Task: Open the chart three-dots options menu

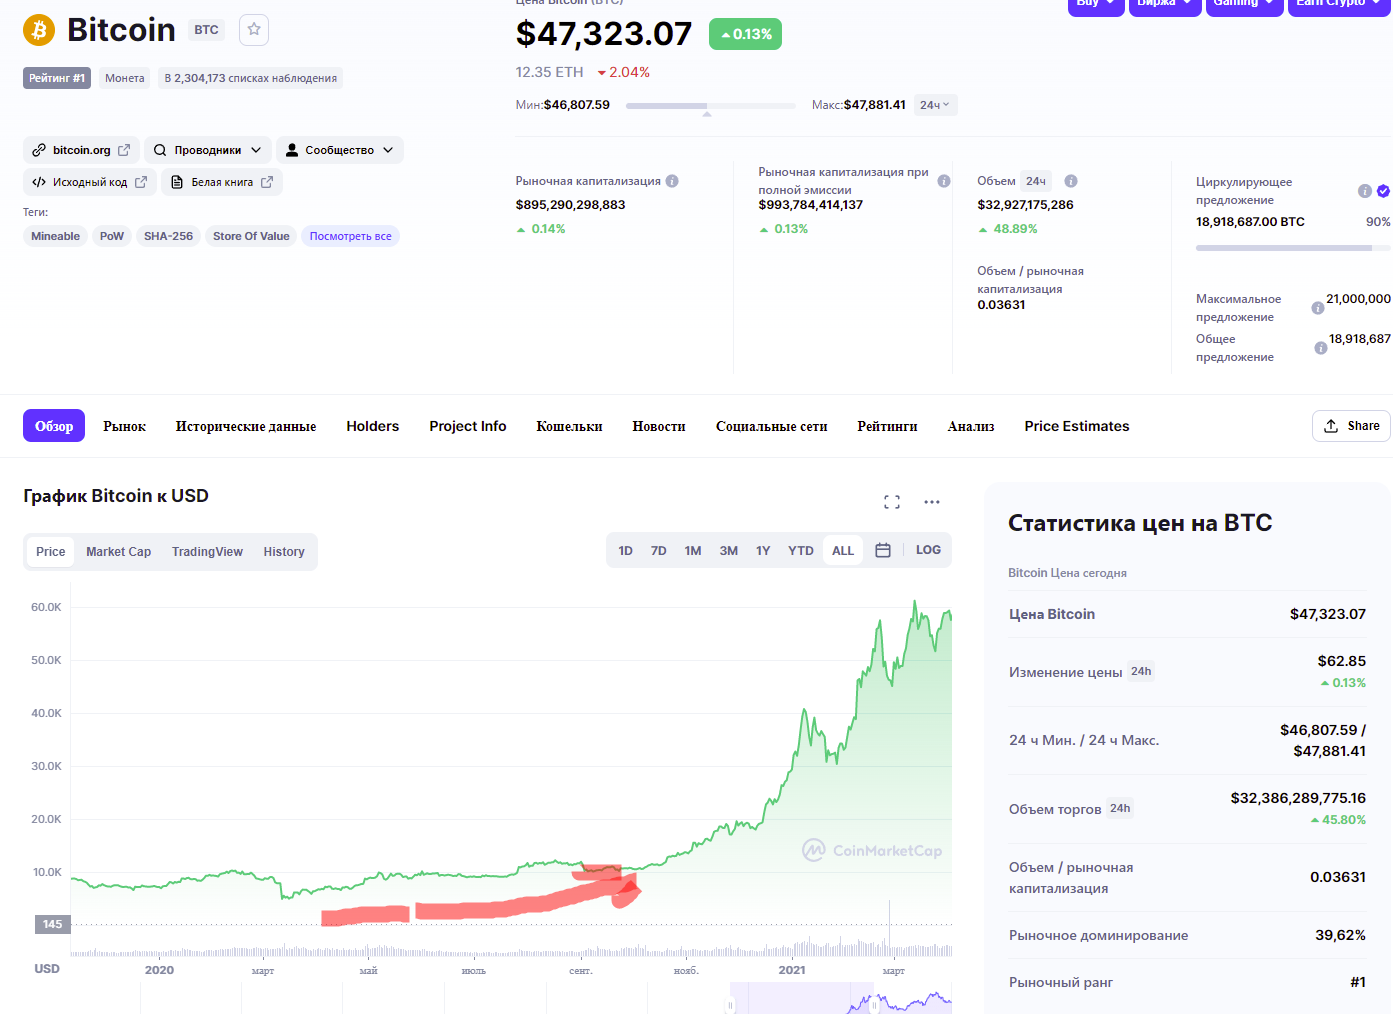Action: click(932, 502)
